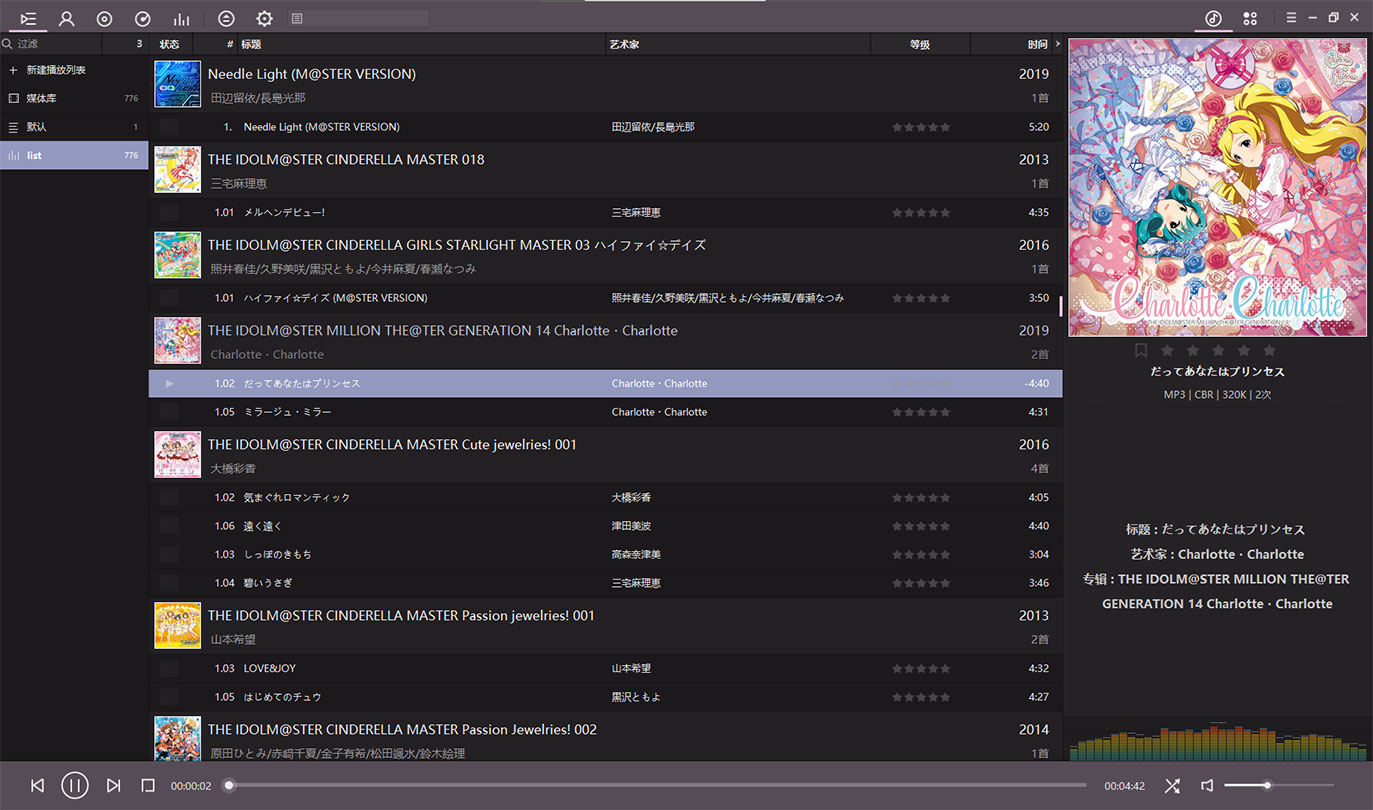Switch to the music note now-playing panel
Image resolution: width=1373 pixels, height=810 pixels.
[1213, 18]
